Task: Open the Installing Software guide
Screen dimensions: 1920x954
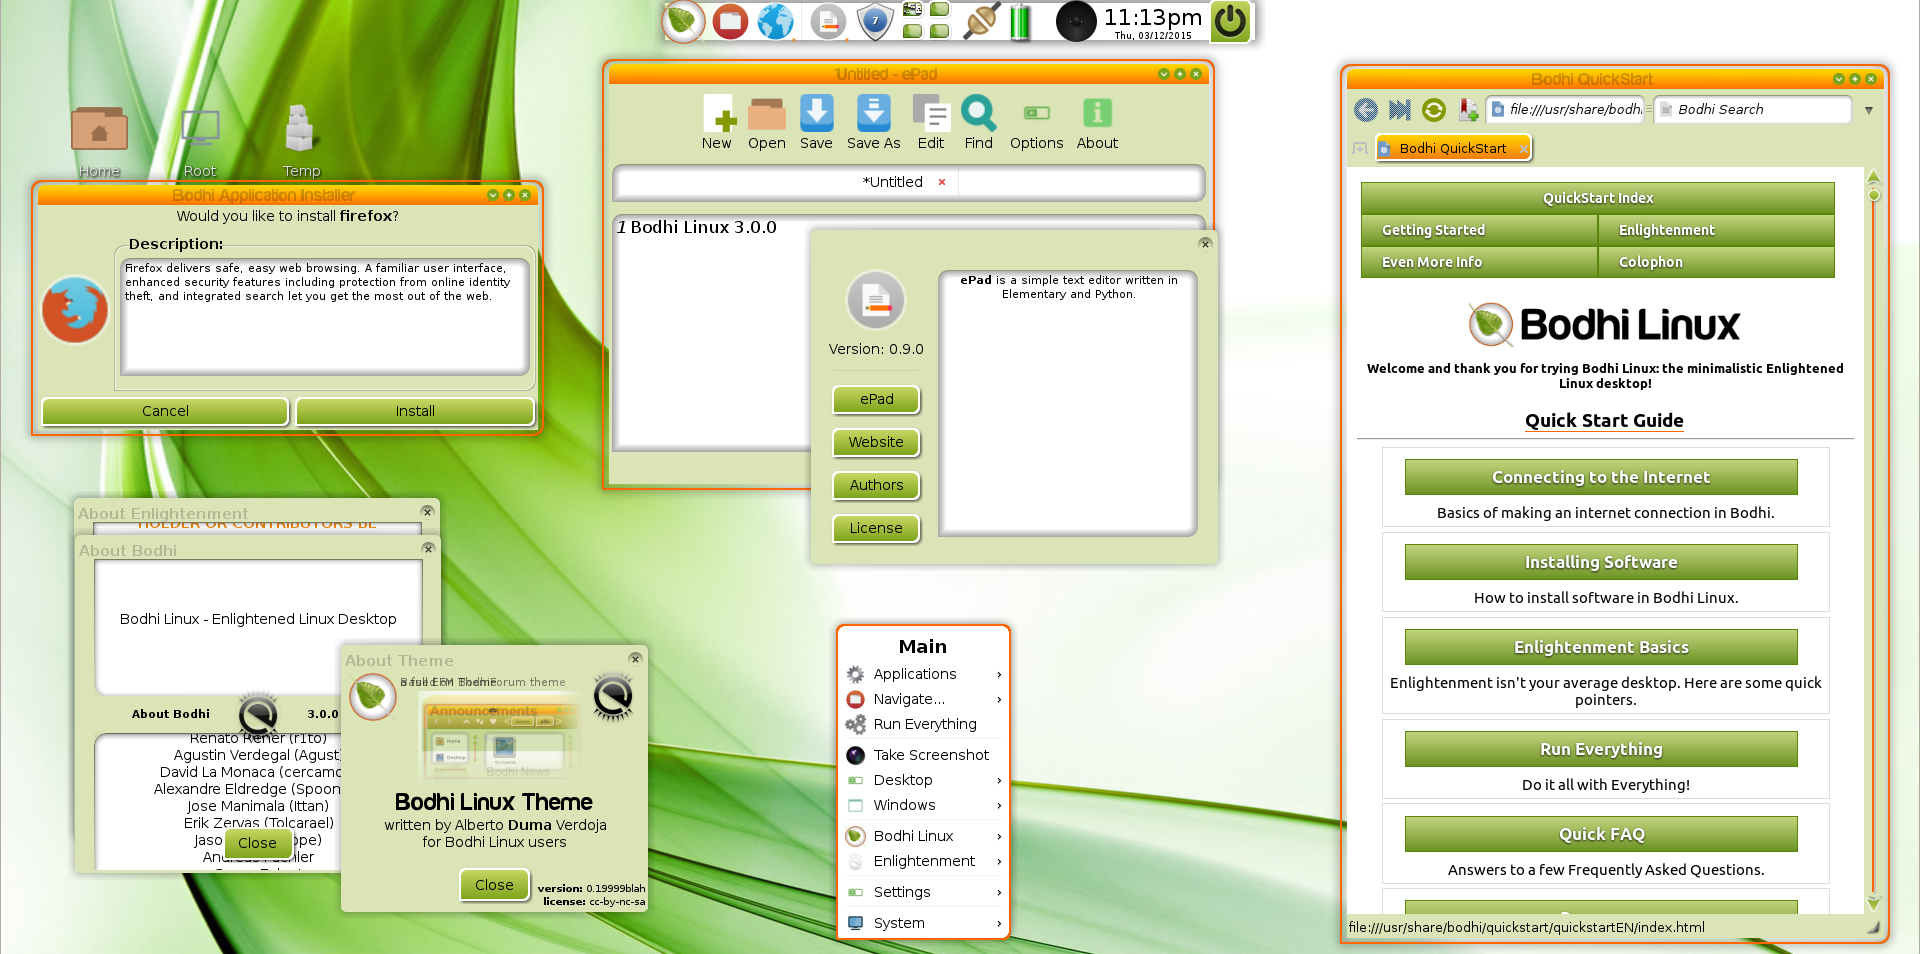Action: pos(1601,562)
